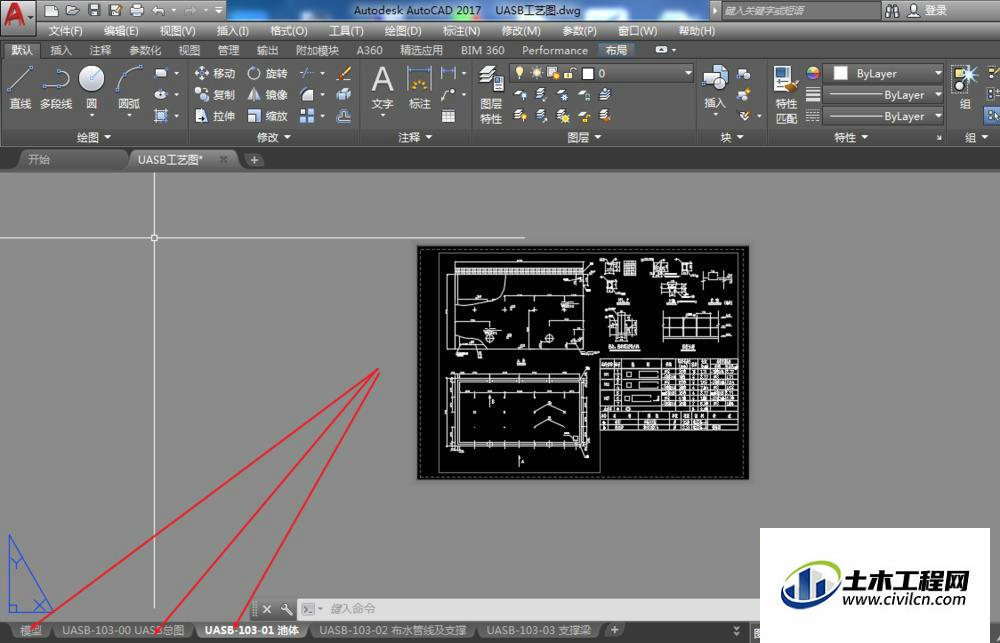Expand the Block (块) panel
The width and height of the screenshot is (1000, 643).
(x=732, y=137)
